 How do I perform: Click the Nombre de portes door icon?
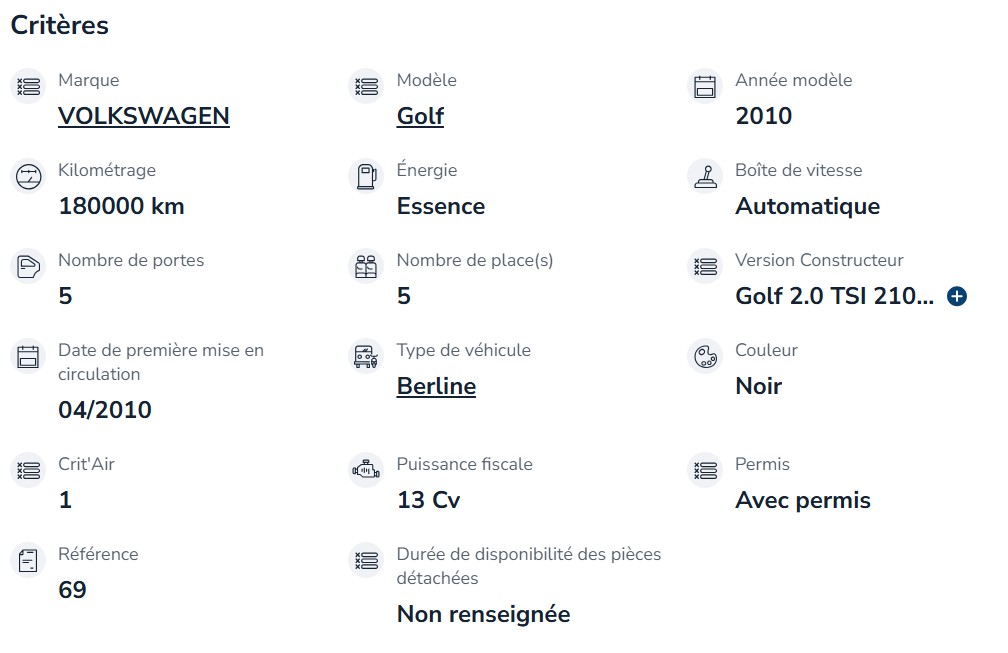[x=28, y=266]
